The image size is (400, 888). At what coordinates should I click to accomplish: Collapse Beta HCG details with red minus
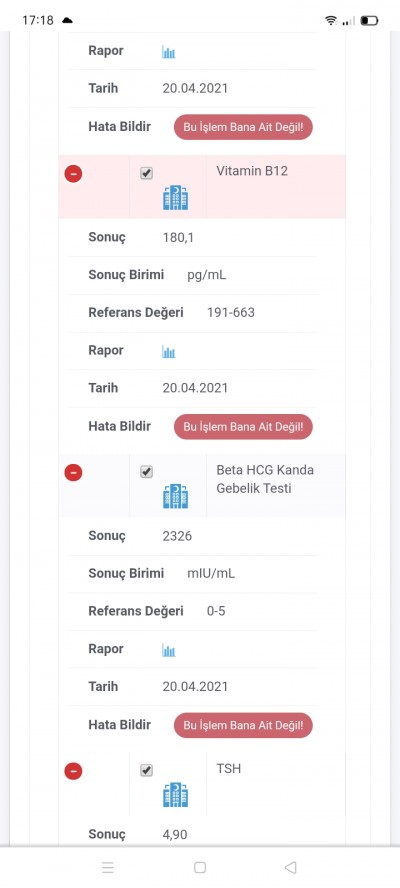73,472
